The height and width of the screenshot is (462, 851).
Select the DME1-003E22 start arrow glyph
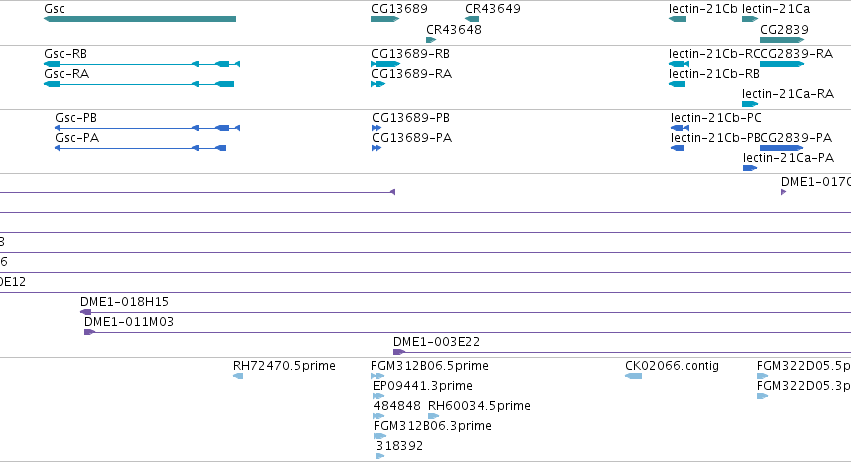[399, 352]
